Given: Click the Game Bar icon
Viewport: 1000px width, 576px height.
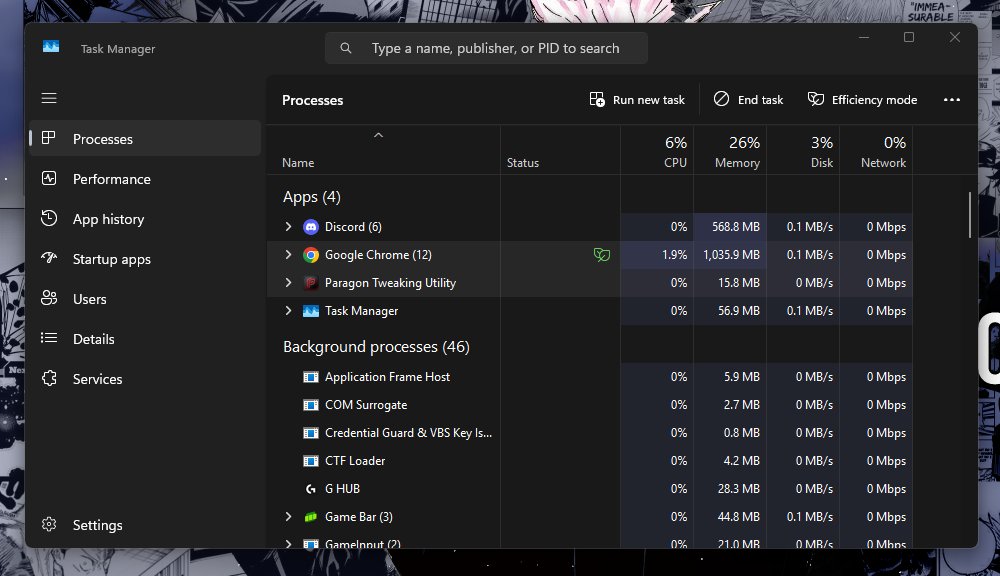Looking at the screenshot, I should [311, 517].
